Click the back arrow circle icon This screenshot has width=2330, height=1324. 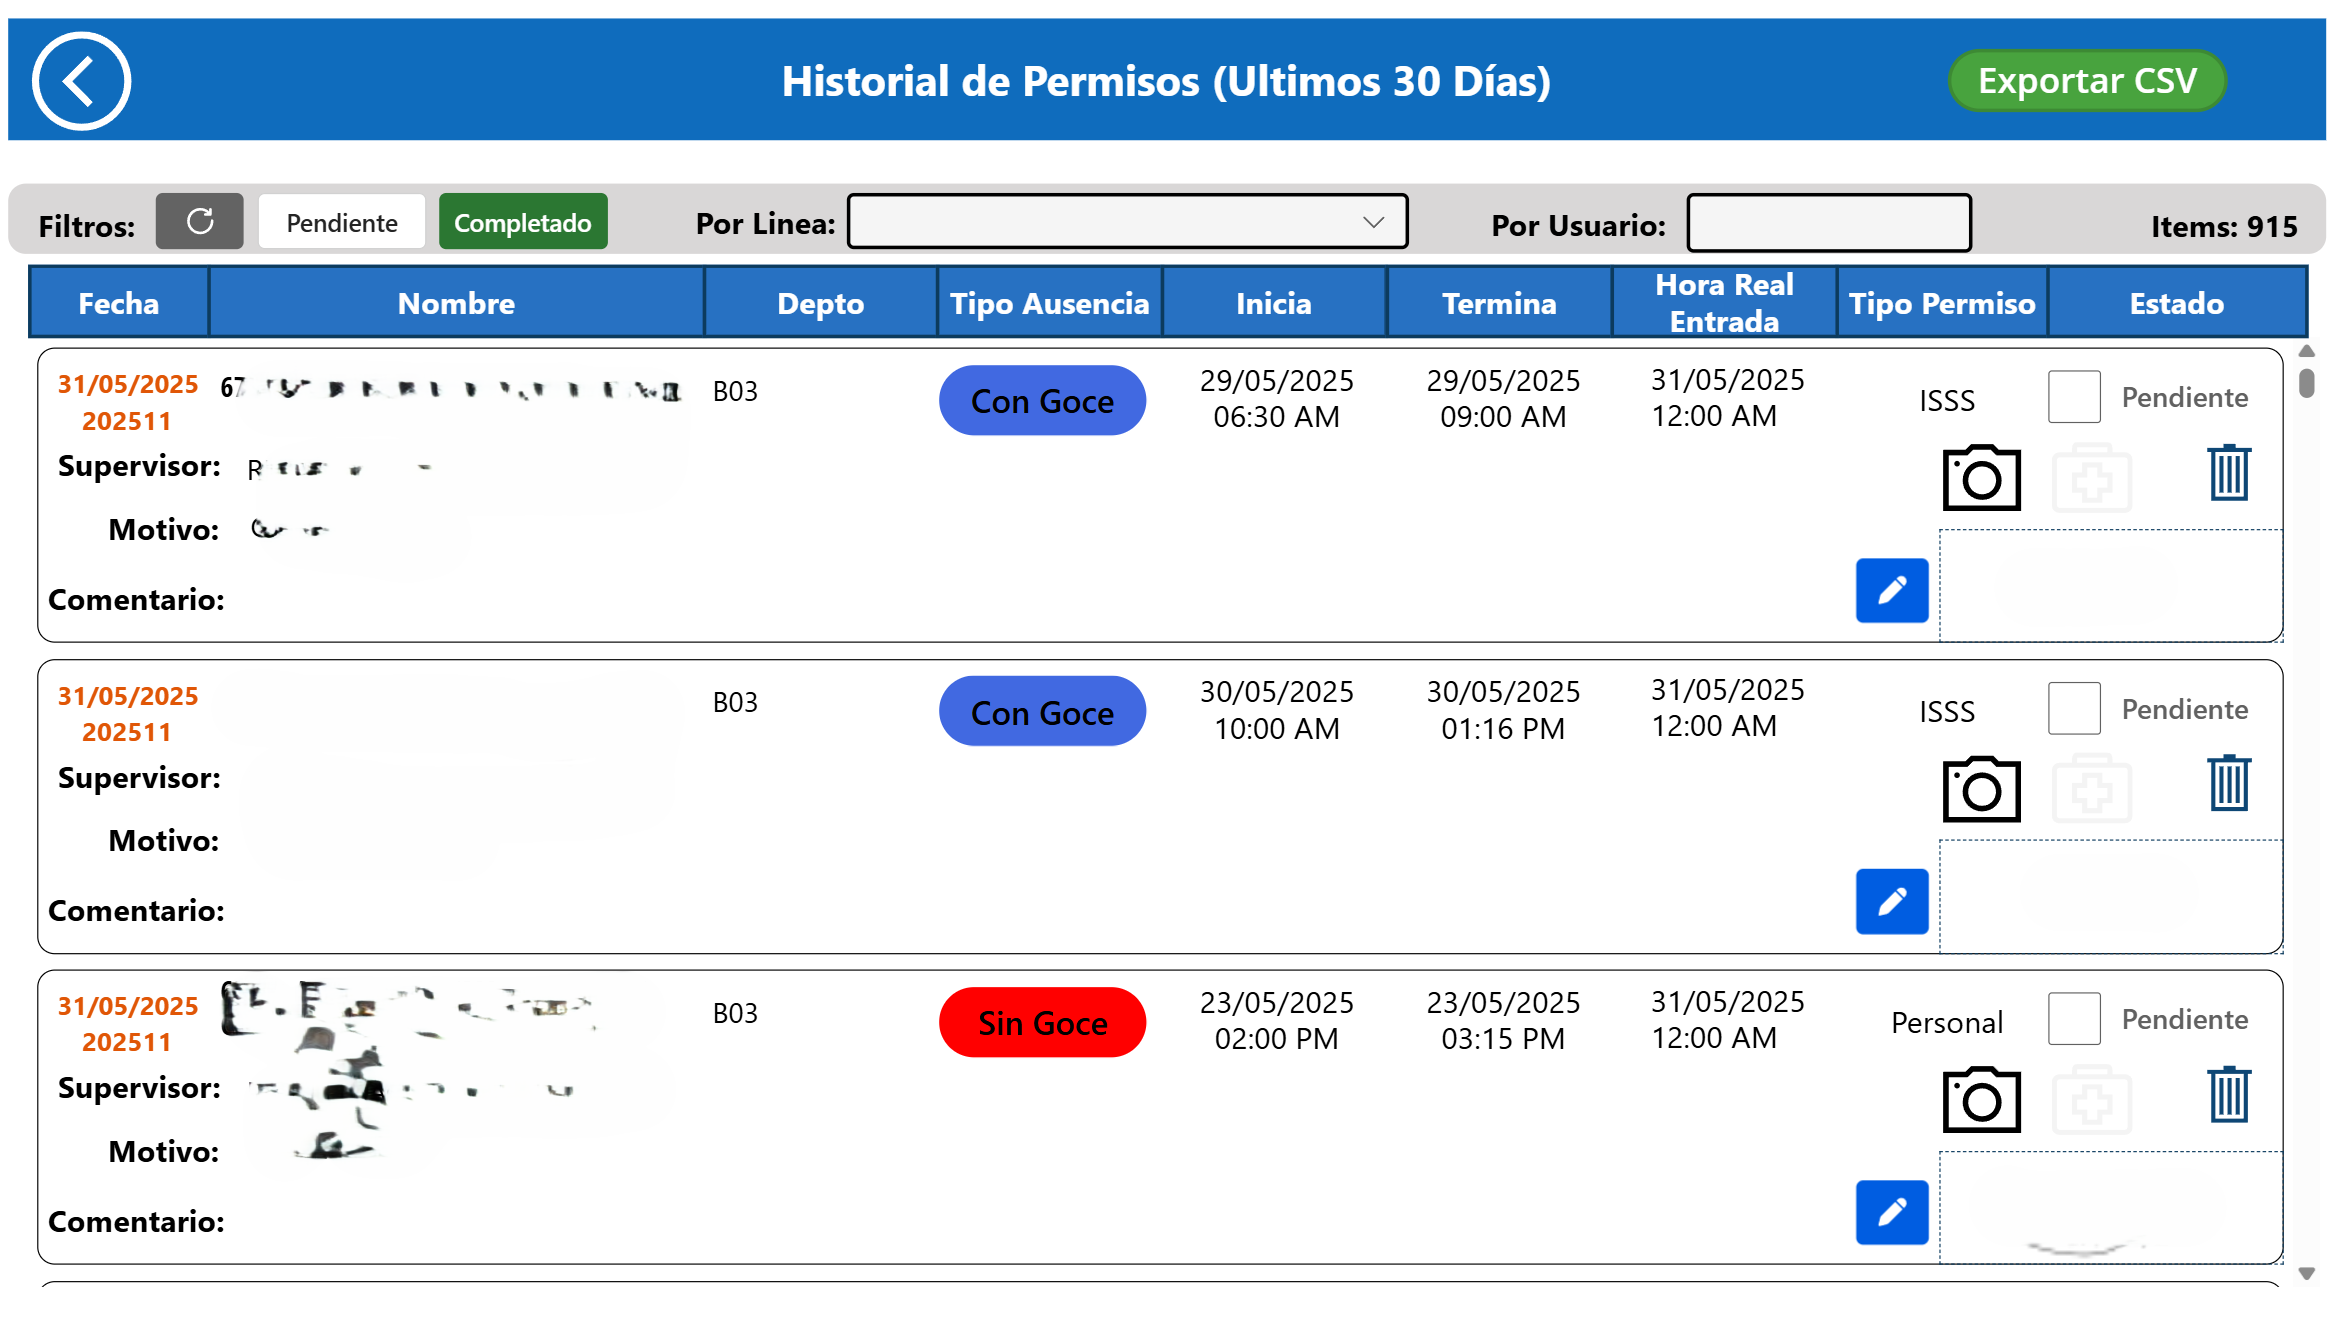[x=81, y=81]
